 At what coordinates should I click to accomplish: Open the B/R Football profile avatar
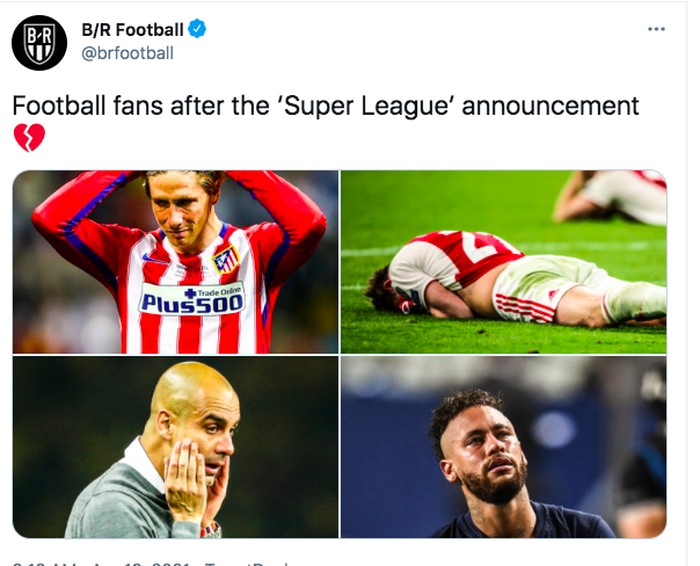[x=39, y=41]
